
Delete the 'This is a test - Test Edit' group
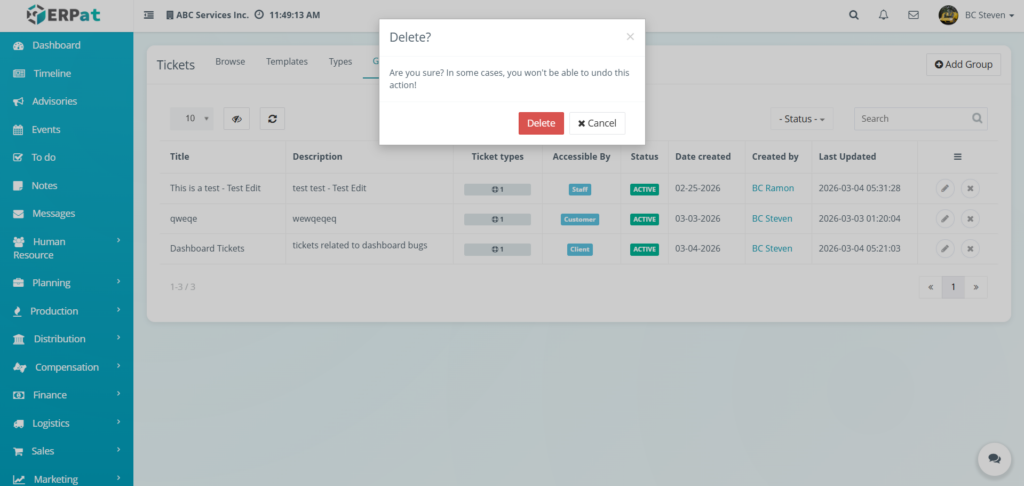point(970,189)
